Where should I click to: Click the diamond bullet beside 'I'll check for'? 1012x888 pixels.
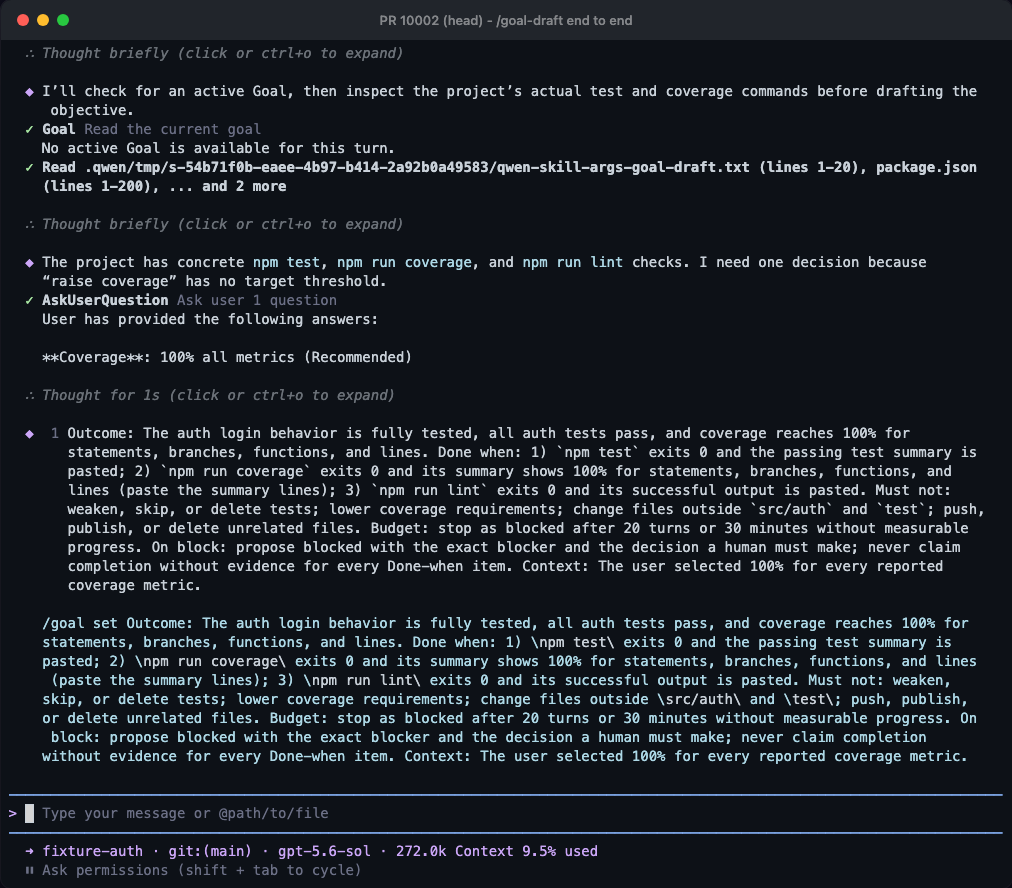[29, 92]
